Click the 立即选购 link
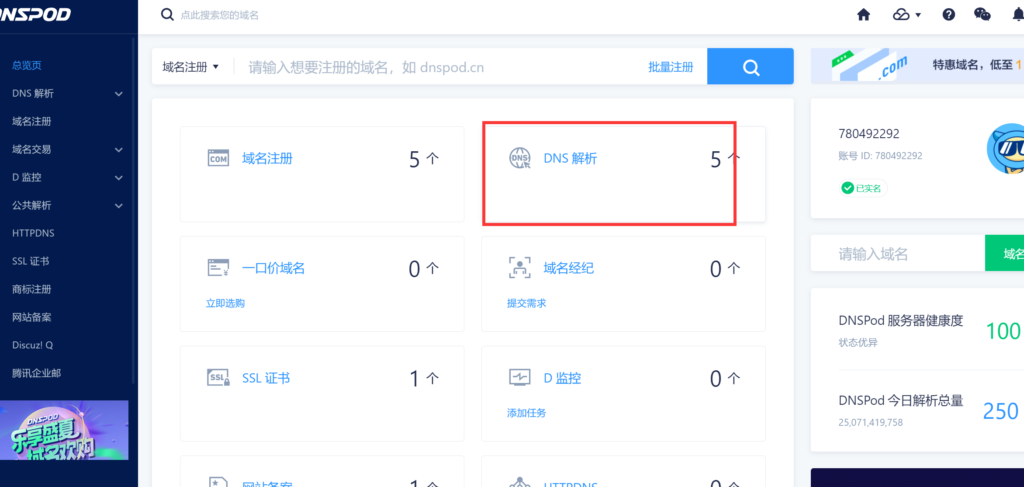 point(225,303)
